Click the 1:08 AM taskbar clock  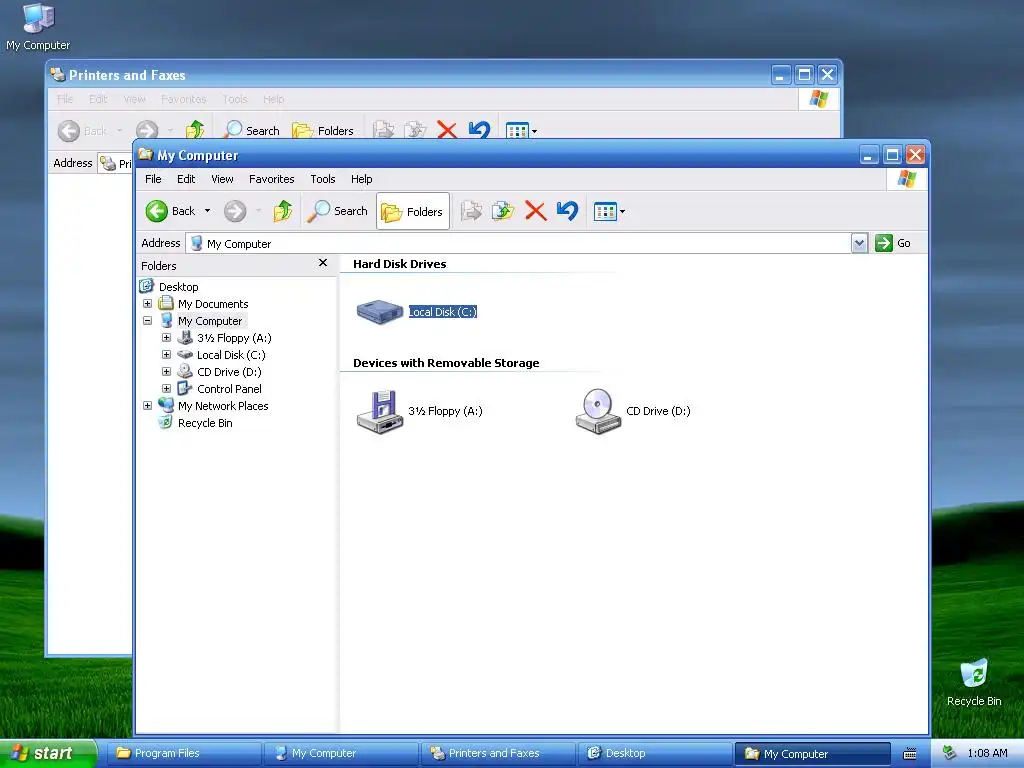[987, 753]
